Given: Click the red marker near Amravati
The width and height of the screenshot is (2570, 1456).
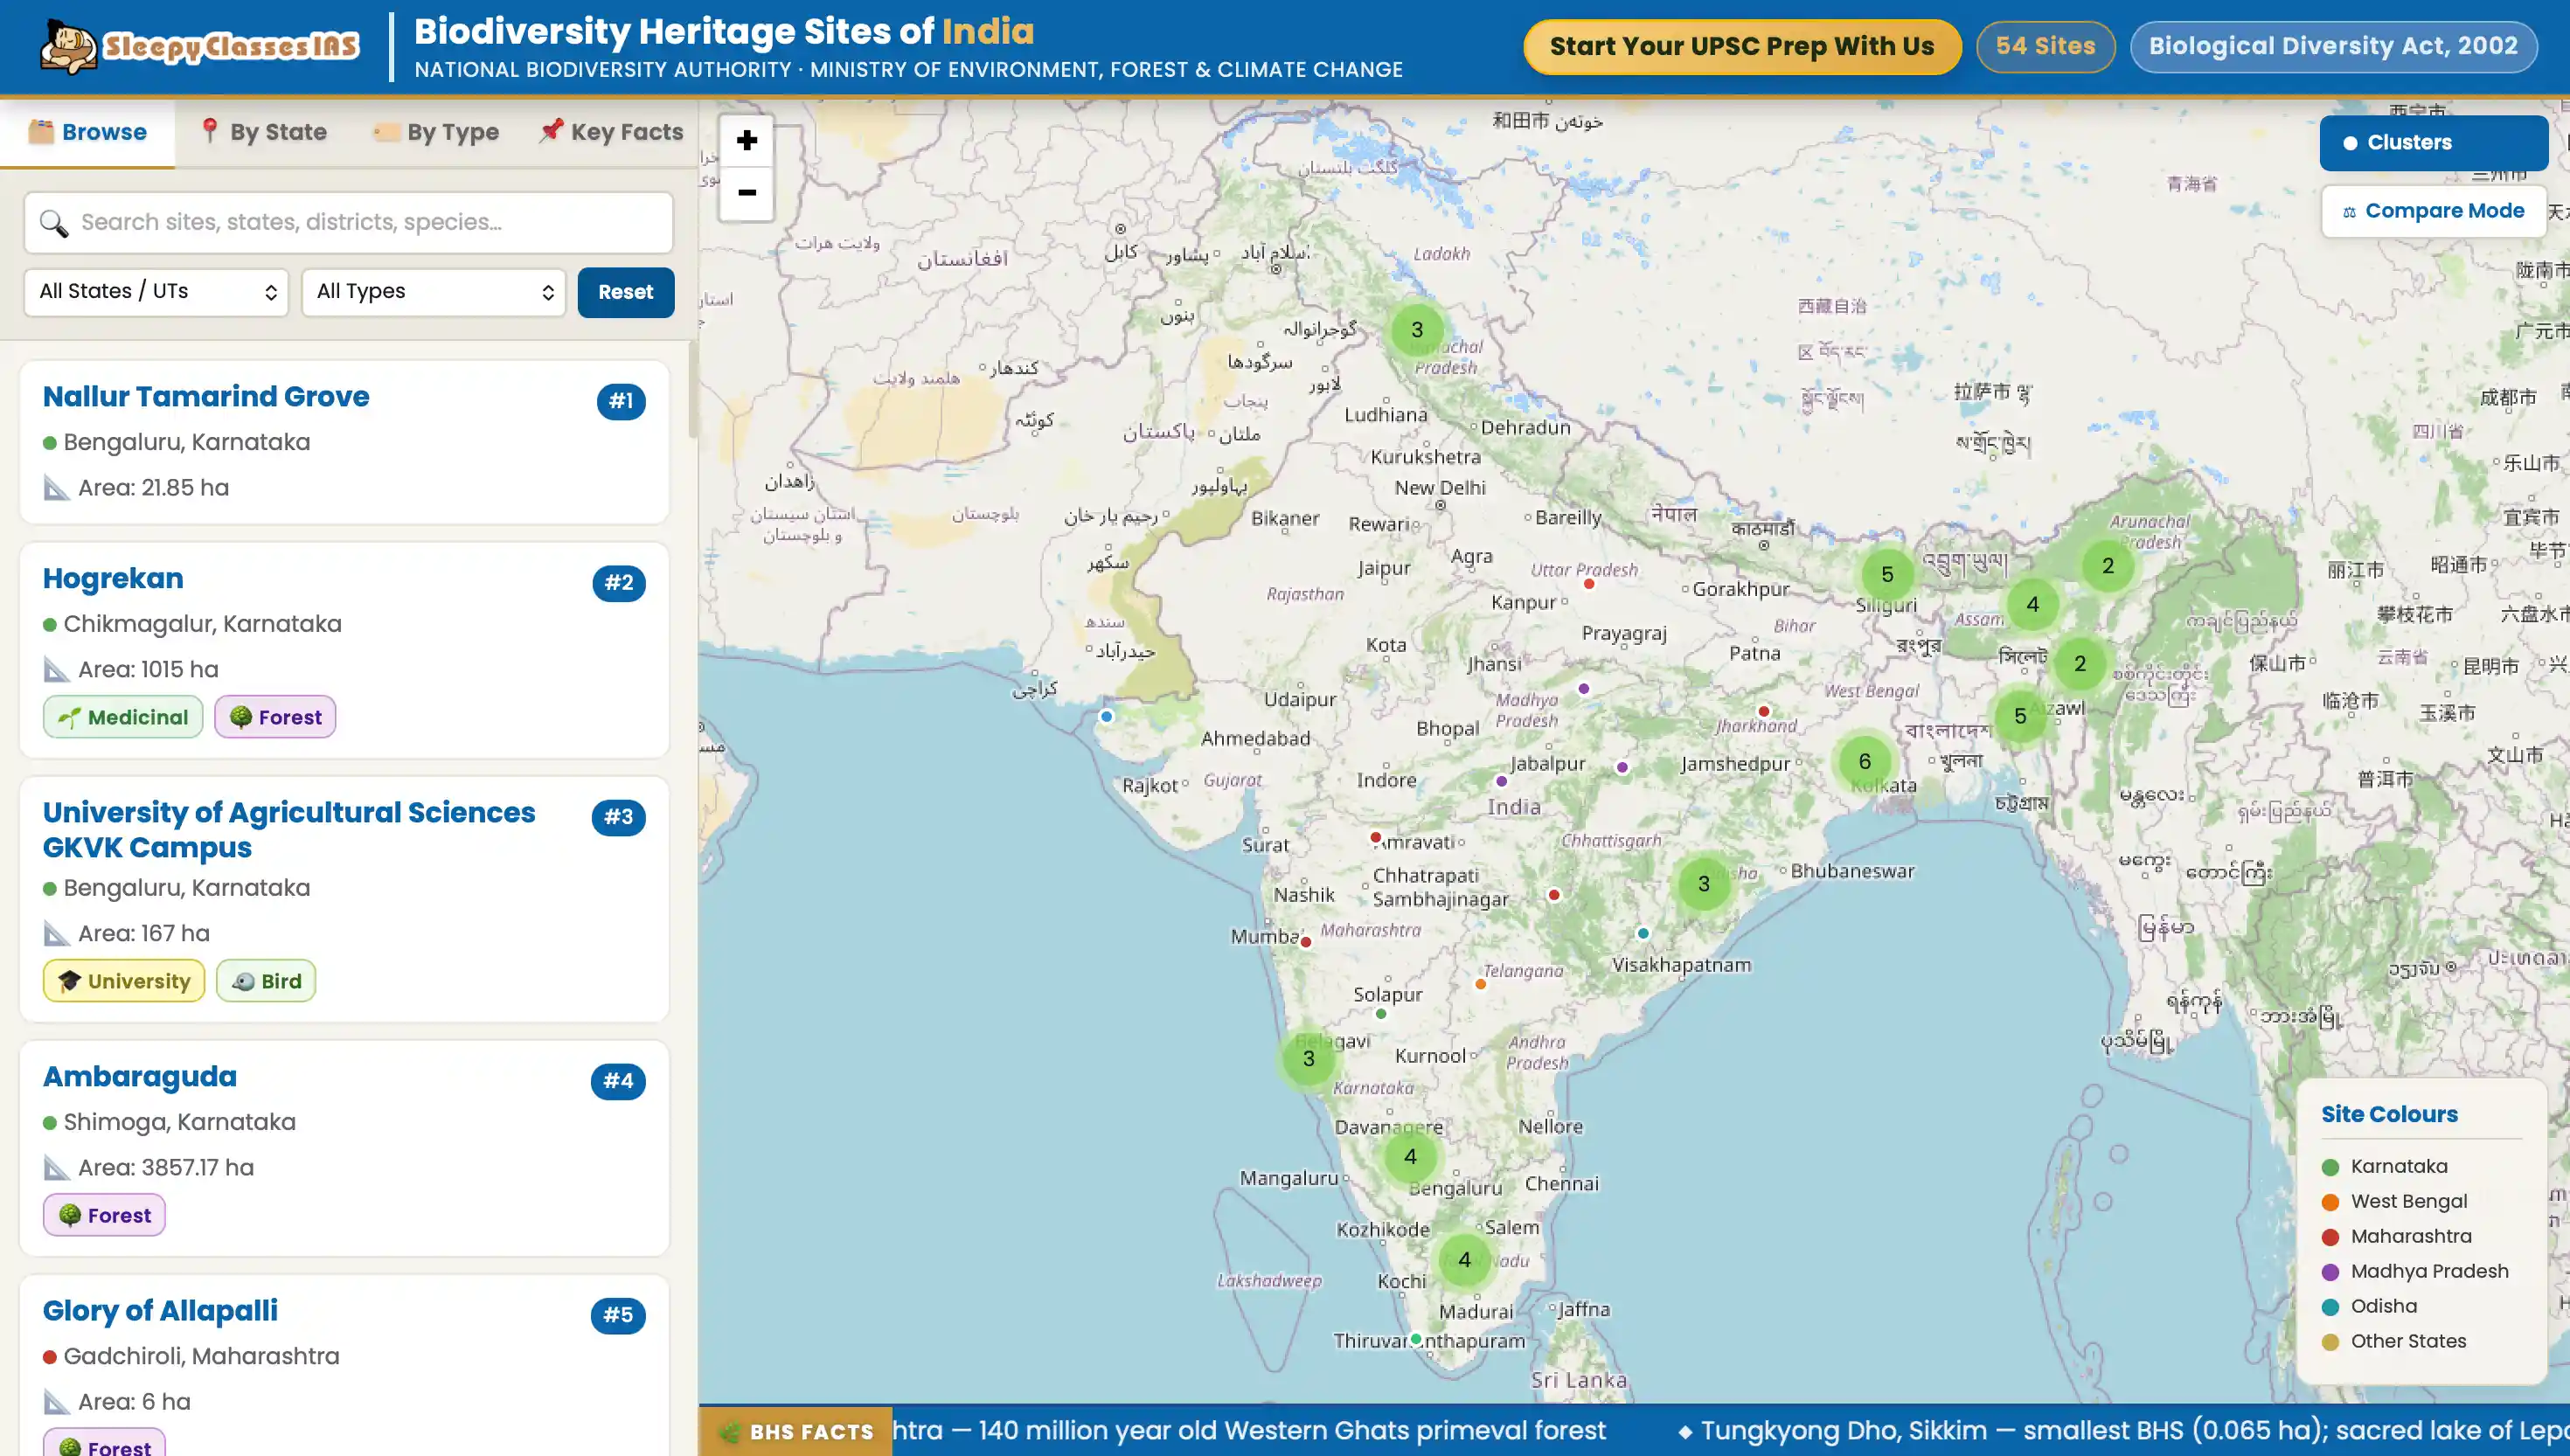Looking at the screenshot, I should pyautogui.click(x=1375, y=837).
